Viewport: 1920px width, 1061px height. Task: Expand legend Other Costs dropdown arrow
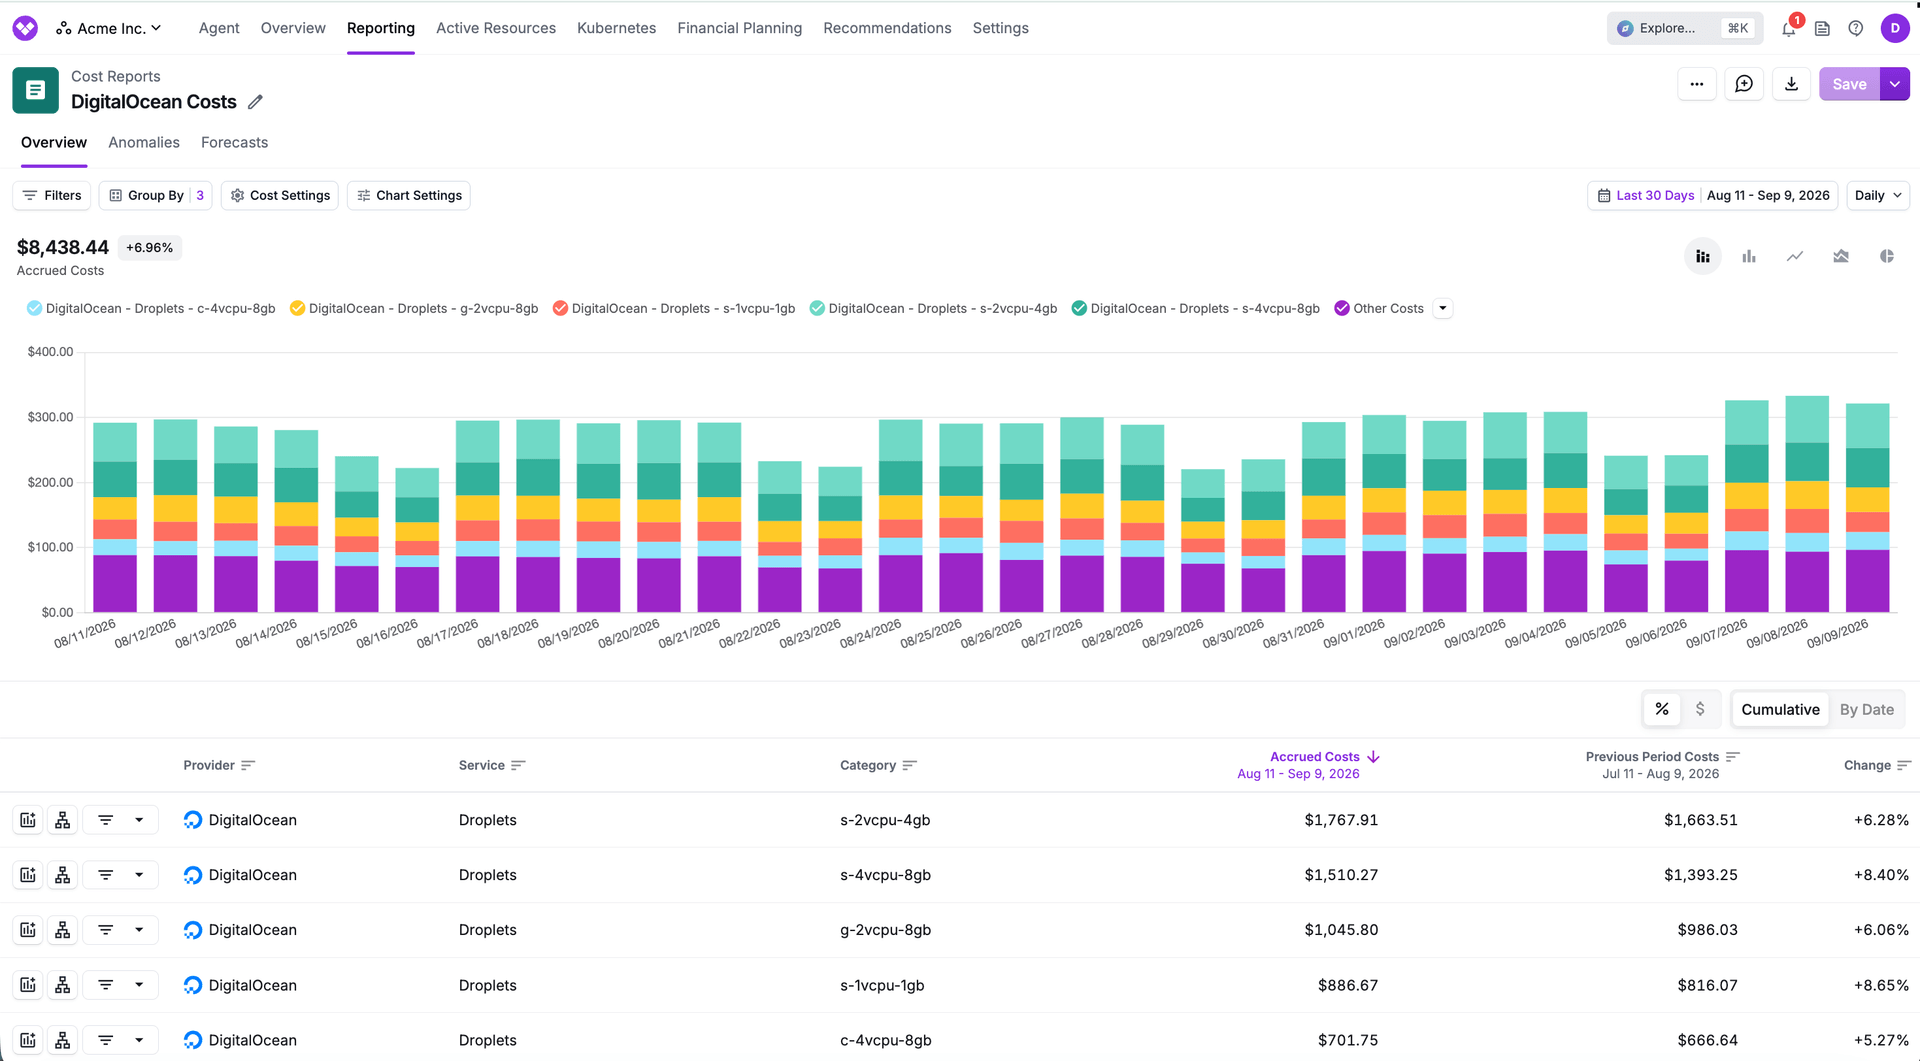click(x=1442, y=308)
